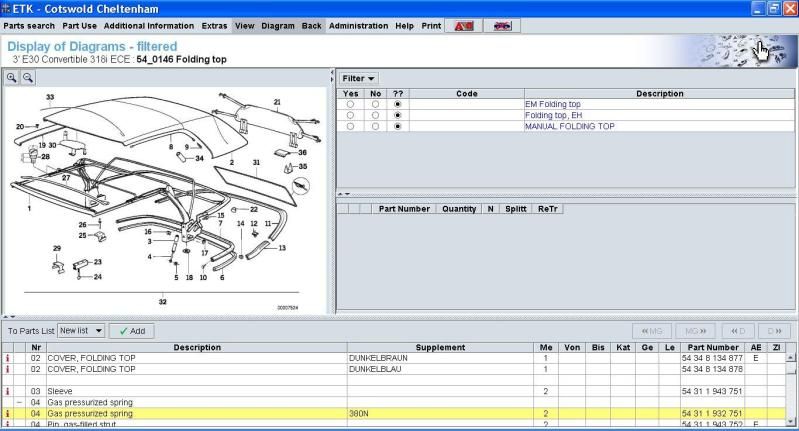Open the View menu
The image size is (799, 431).
click(245, 25)
